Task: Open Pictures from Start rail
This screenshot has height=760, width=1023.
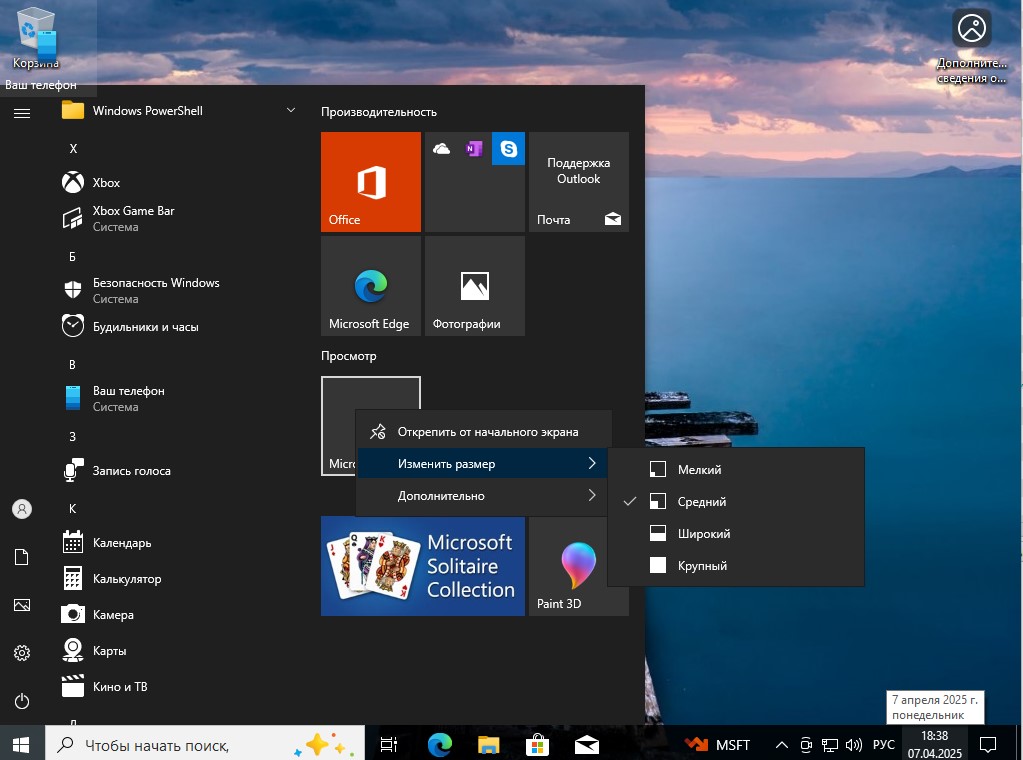Action: (x=22, y=605)
